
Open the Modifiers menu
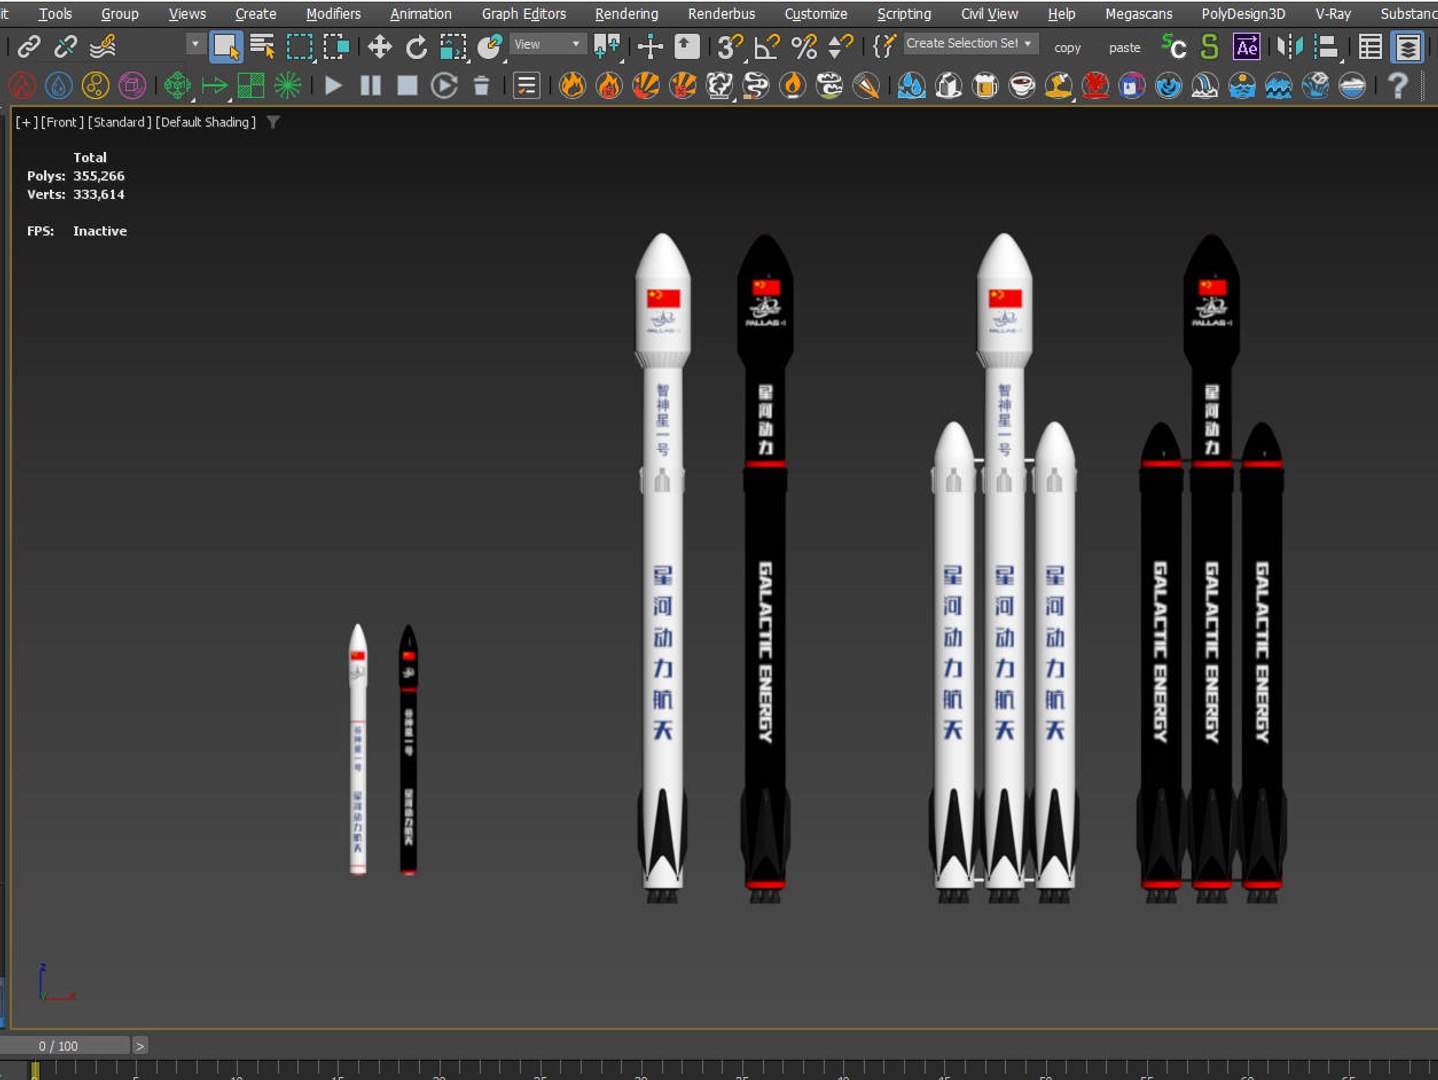333,14
